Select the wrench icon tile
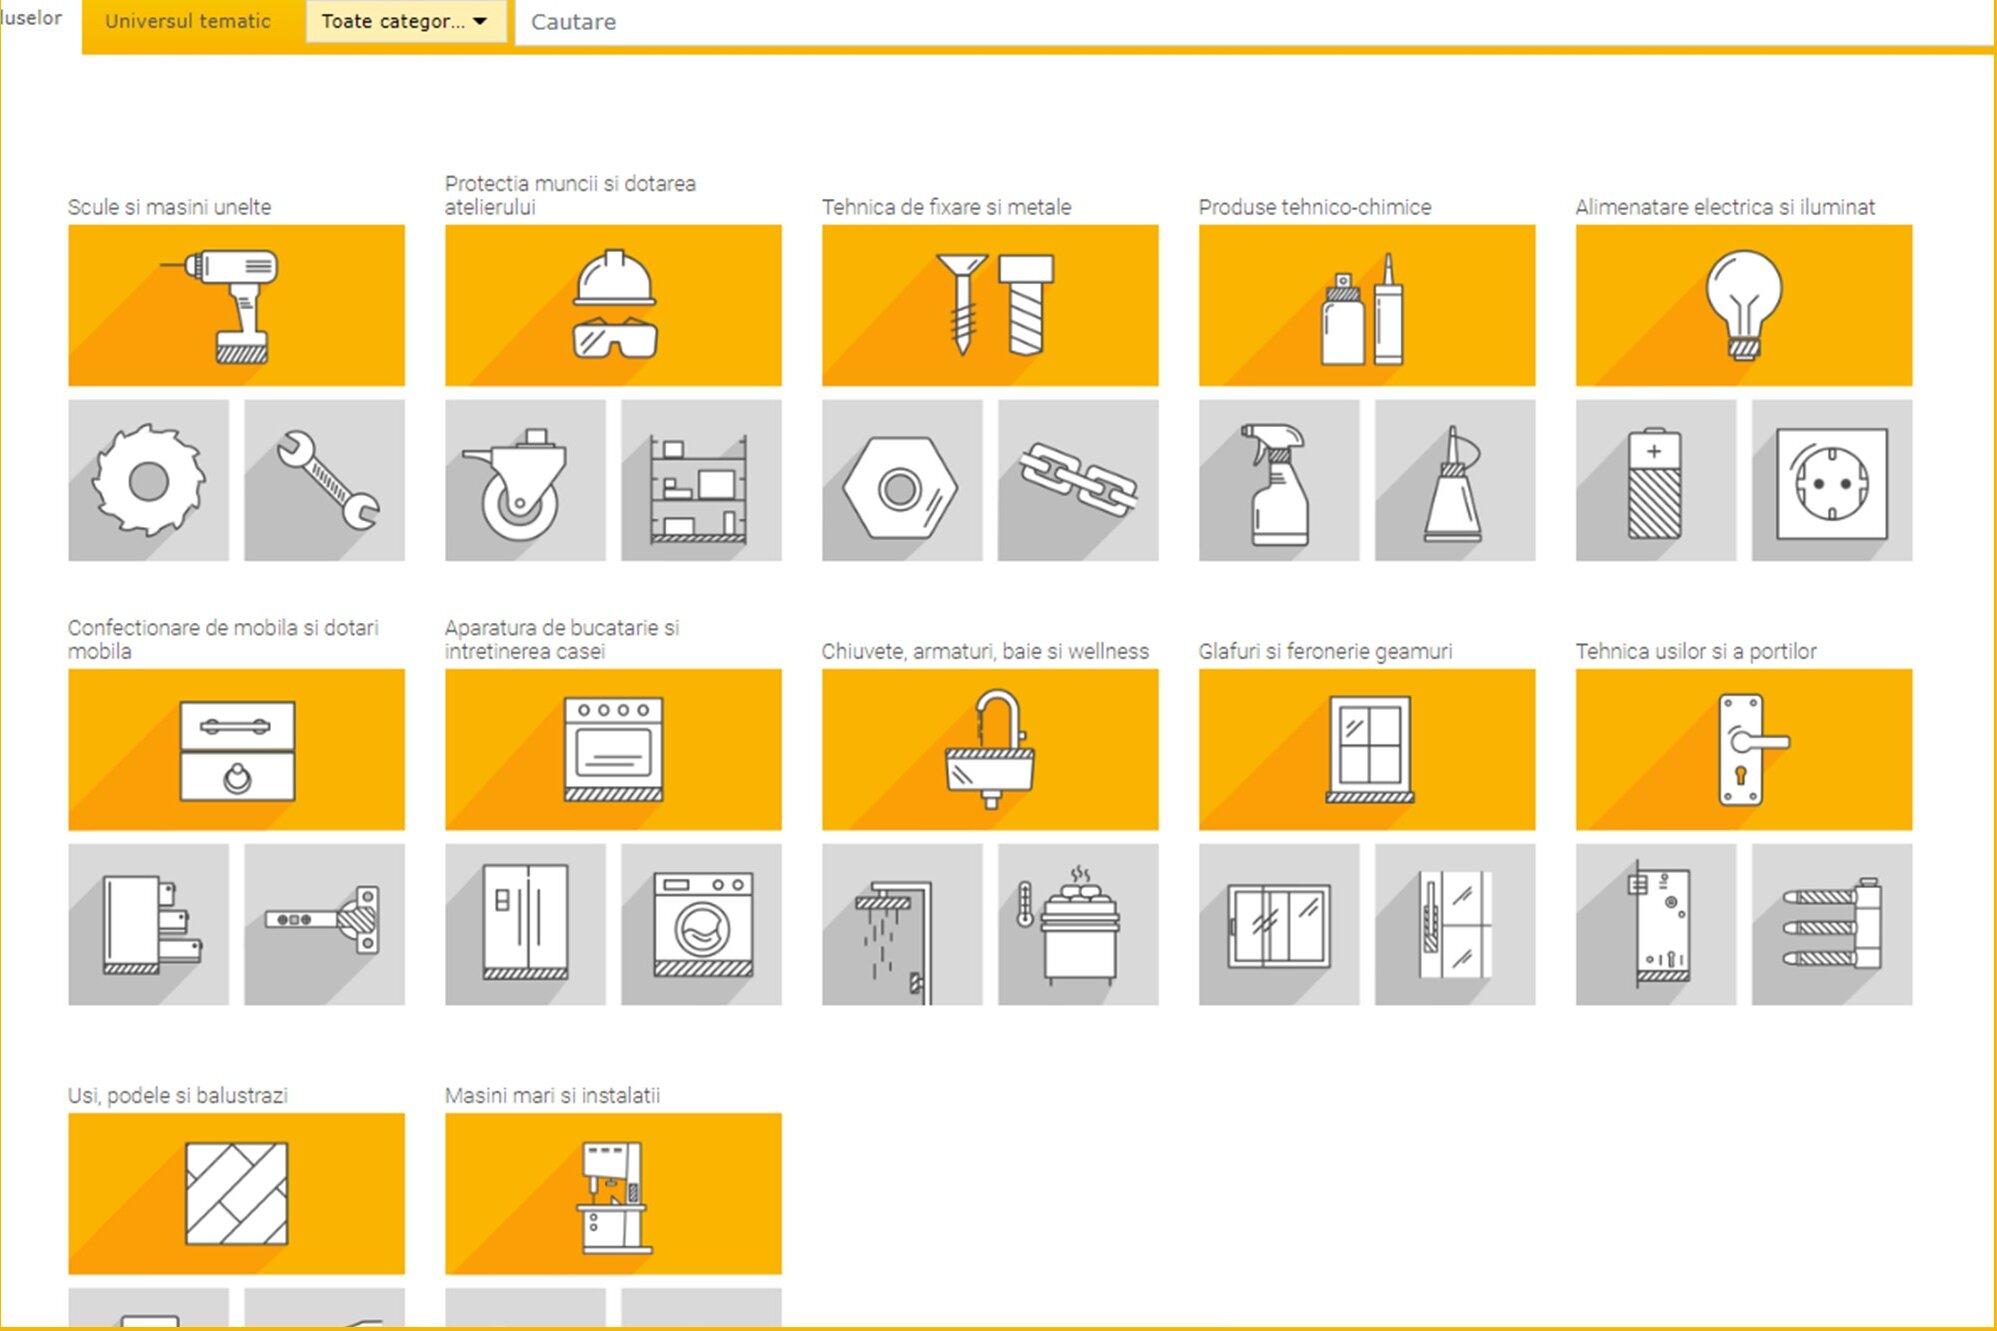This screenshot has height=1331, width=1997. [324, 480]
